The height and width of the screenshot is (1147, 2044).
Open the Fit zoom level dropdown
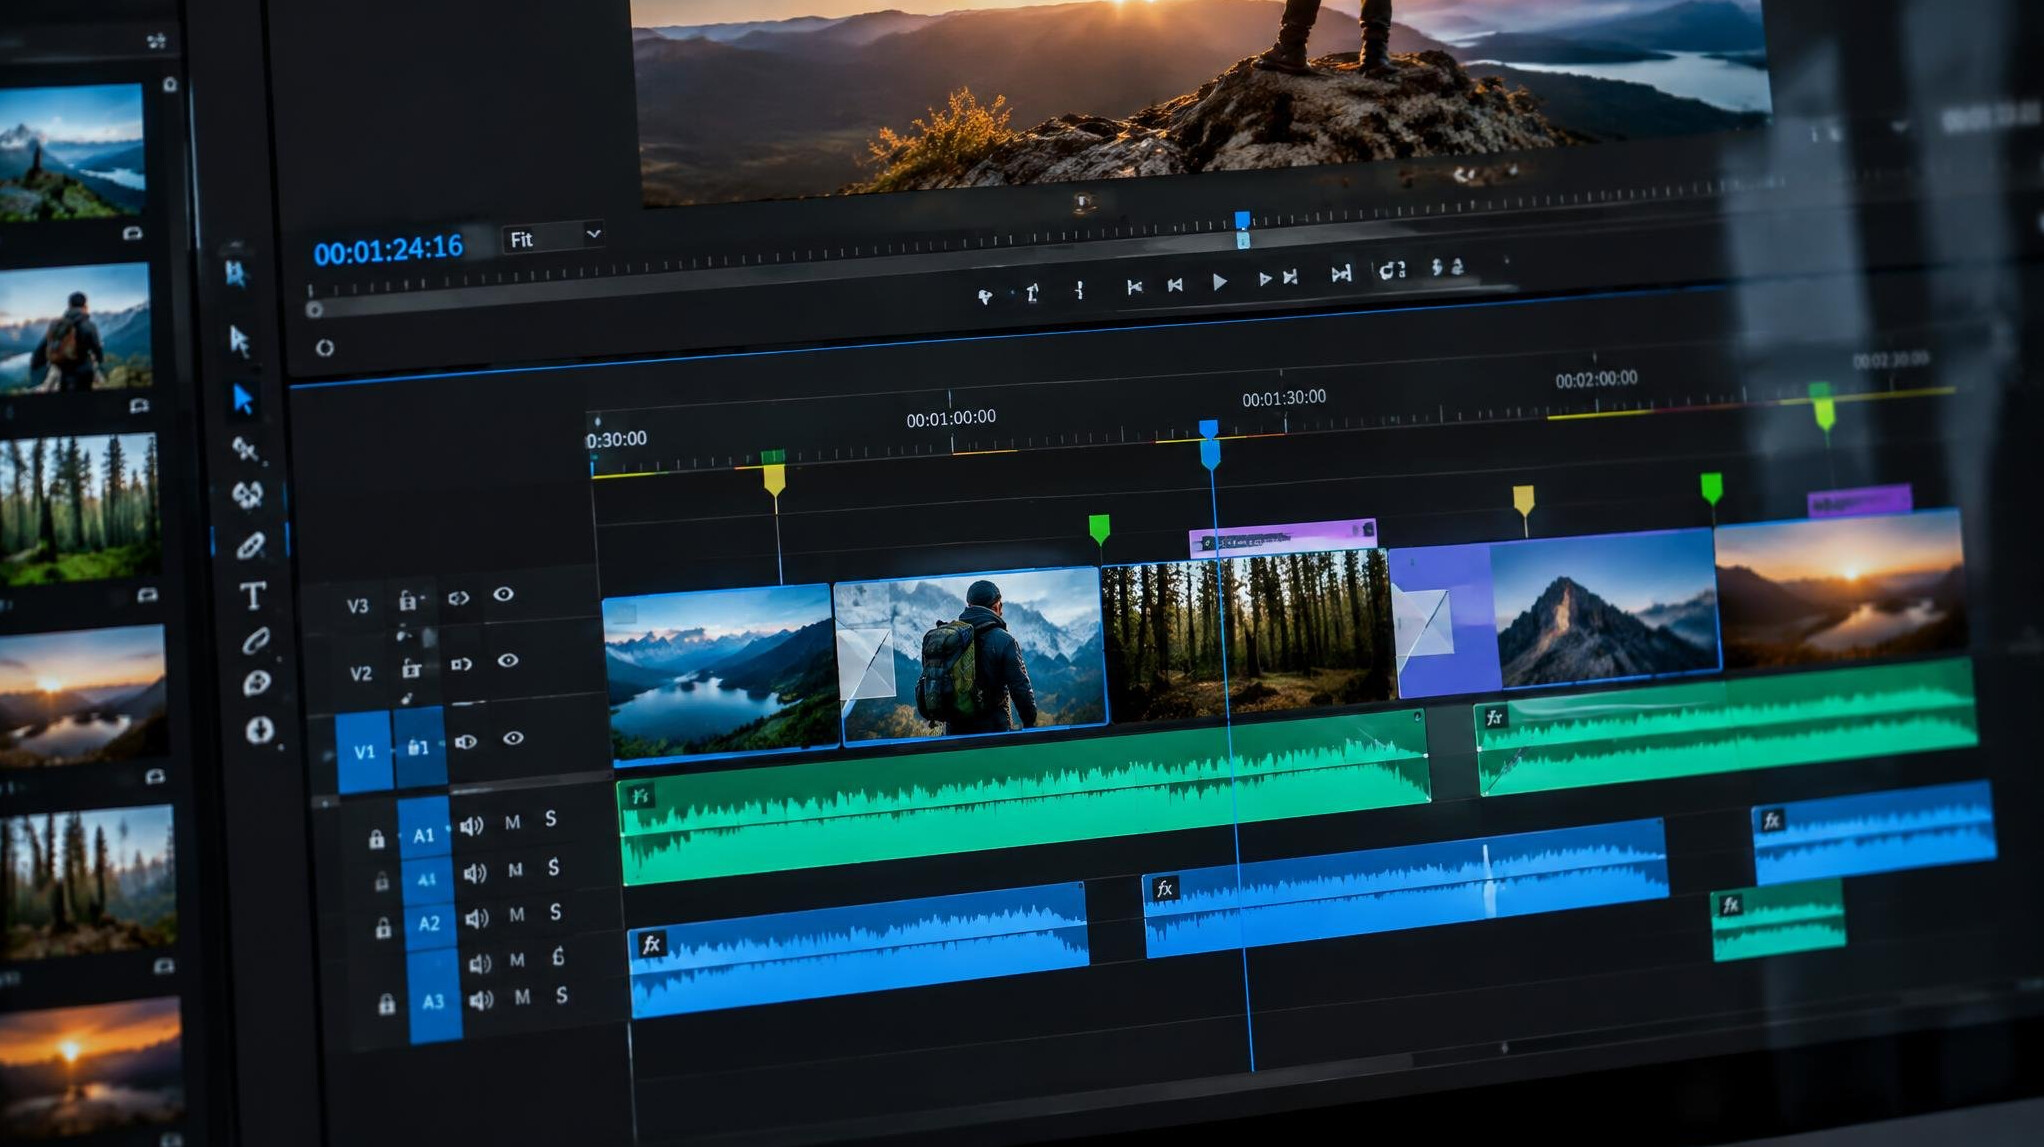click(553, 238)
